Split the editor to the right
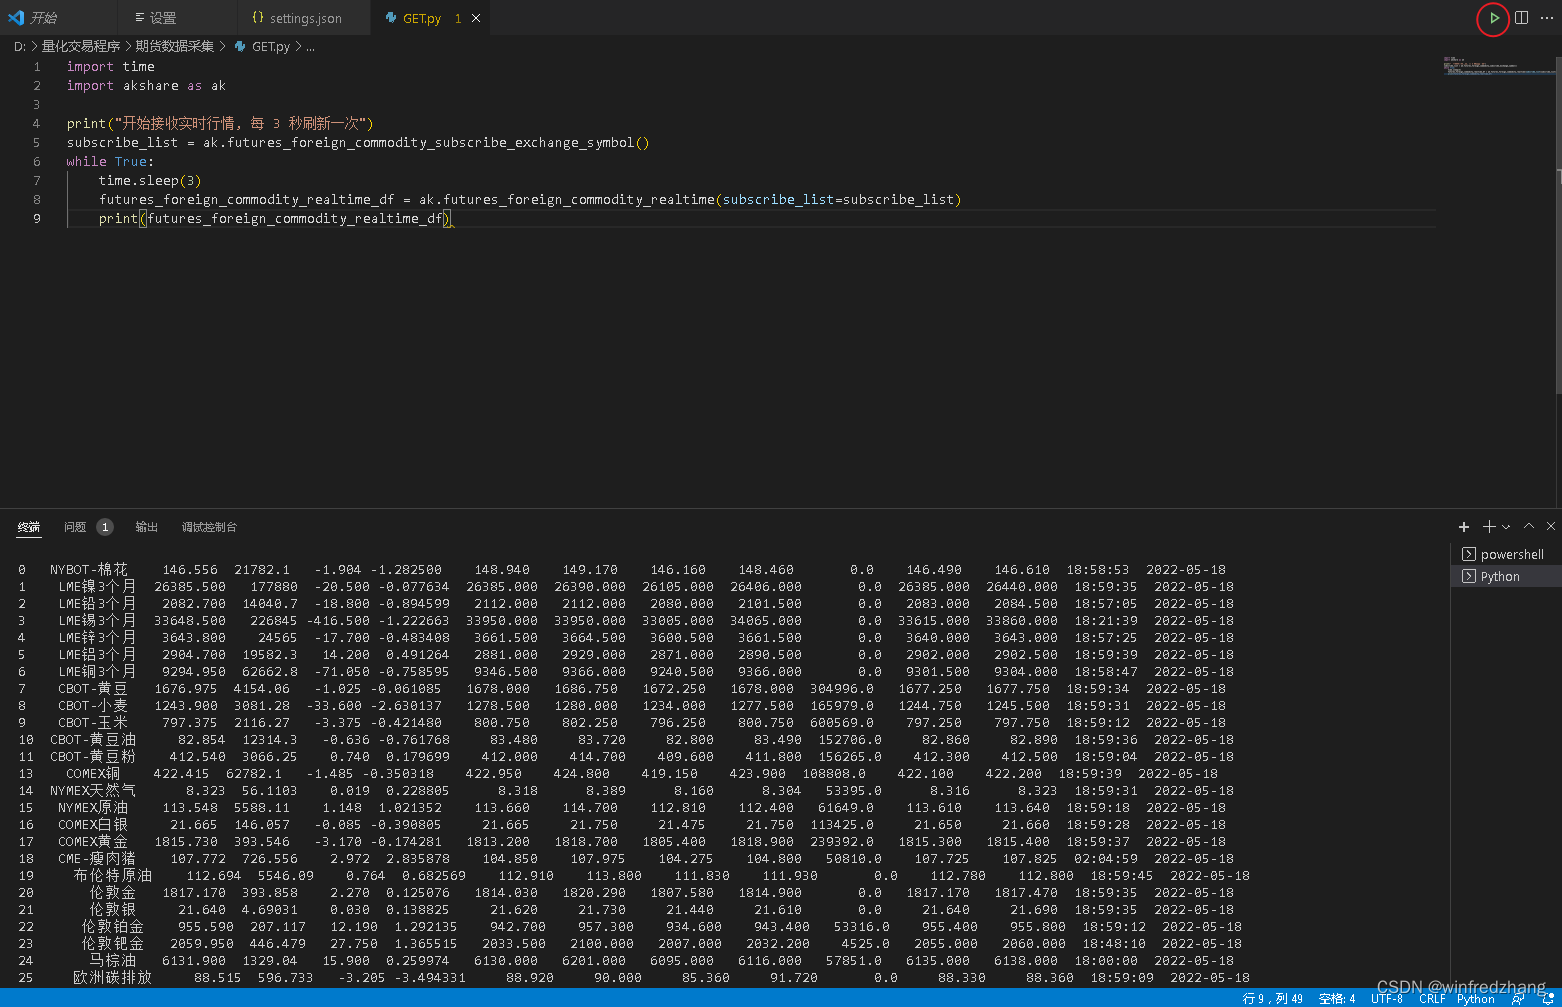 1521,18
